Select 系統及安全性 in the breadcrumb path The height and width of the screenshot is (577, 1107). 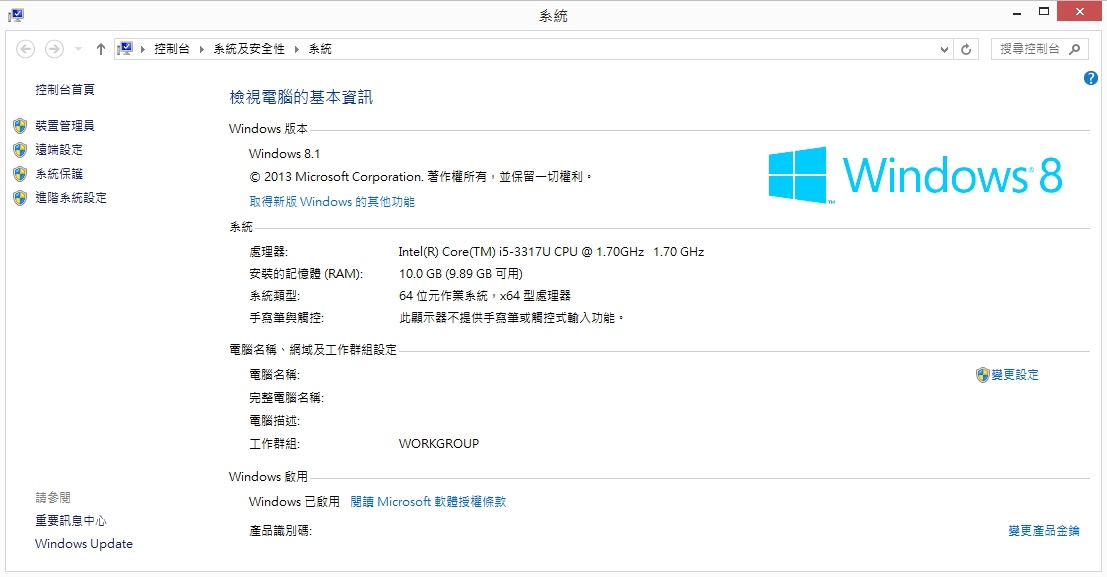coord(249,49)
